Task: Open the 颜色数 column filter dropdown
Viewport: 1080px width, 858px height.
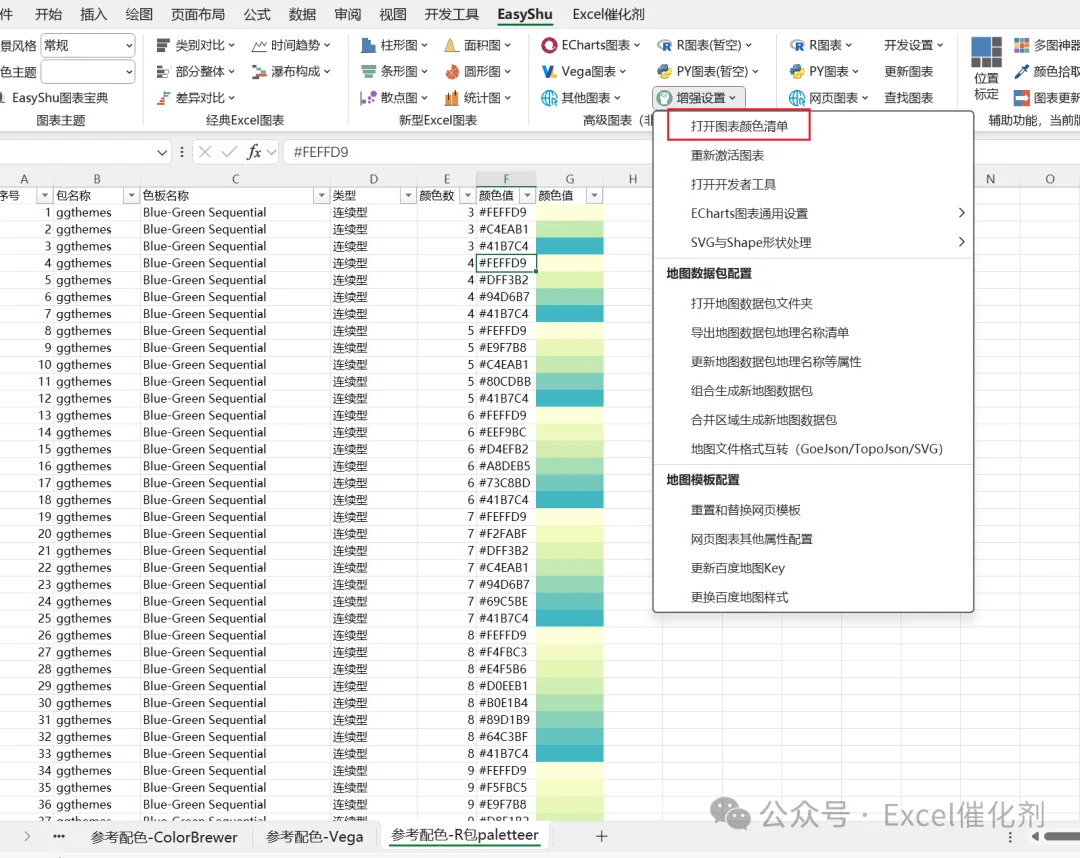Action: click(x=468, y=196)
